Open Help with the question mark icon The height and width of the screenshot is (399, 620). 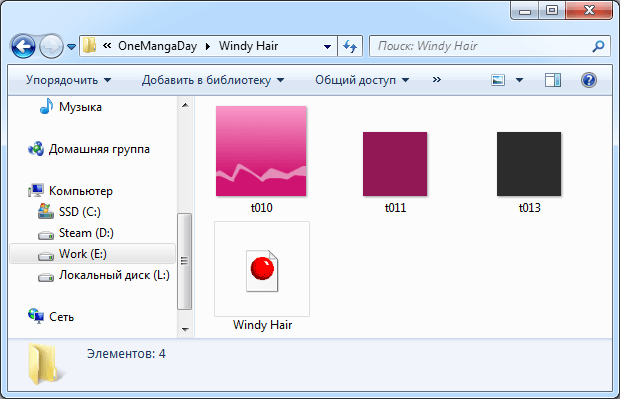click(x=589, y=80)
